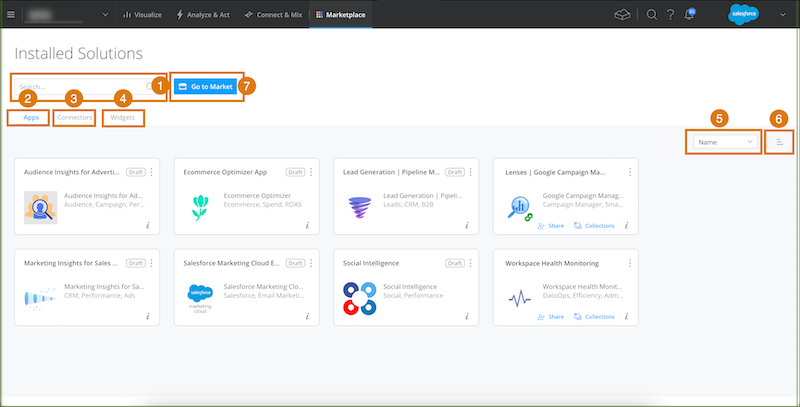Click the Workspace Health Monitoring card title
This screenshot has height=407, width=800.
pyautogui.click(x=552, y=263)
